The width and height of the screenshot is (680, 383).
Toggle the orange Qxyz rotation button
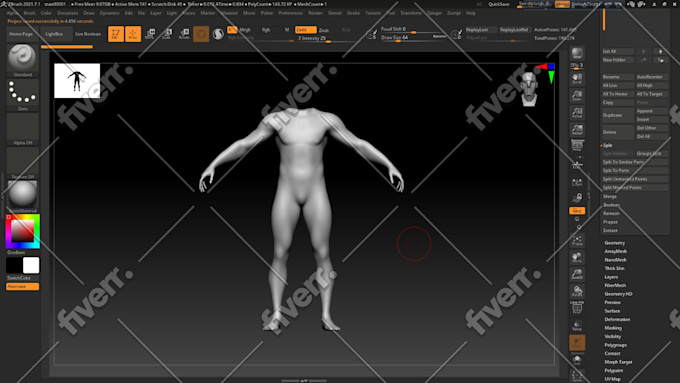(577, 210)
